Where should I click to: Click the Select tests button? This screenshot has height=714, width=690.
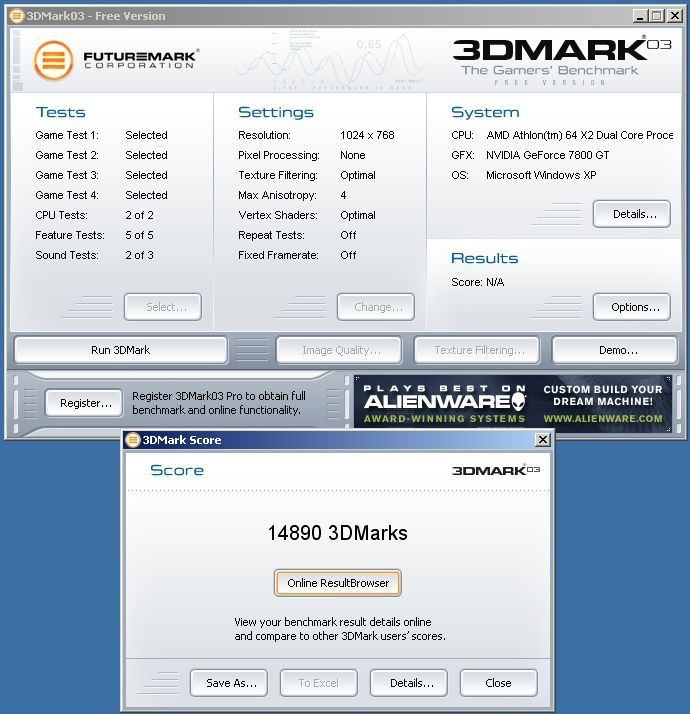163,307
